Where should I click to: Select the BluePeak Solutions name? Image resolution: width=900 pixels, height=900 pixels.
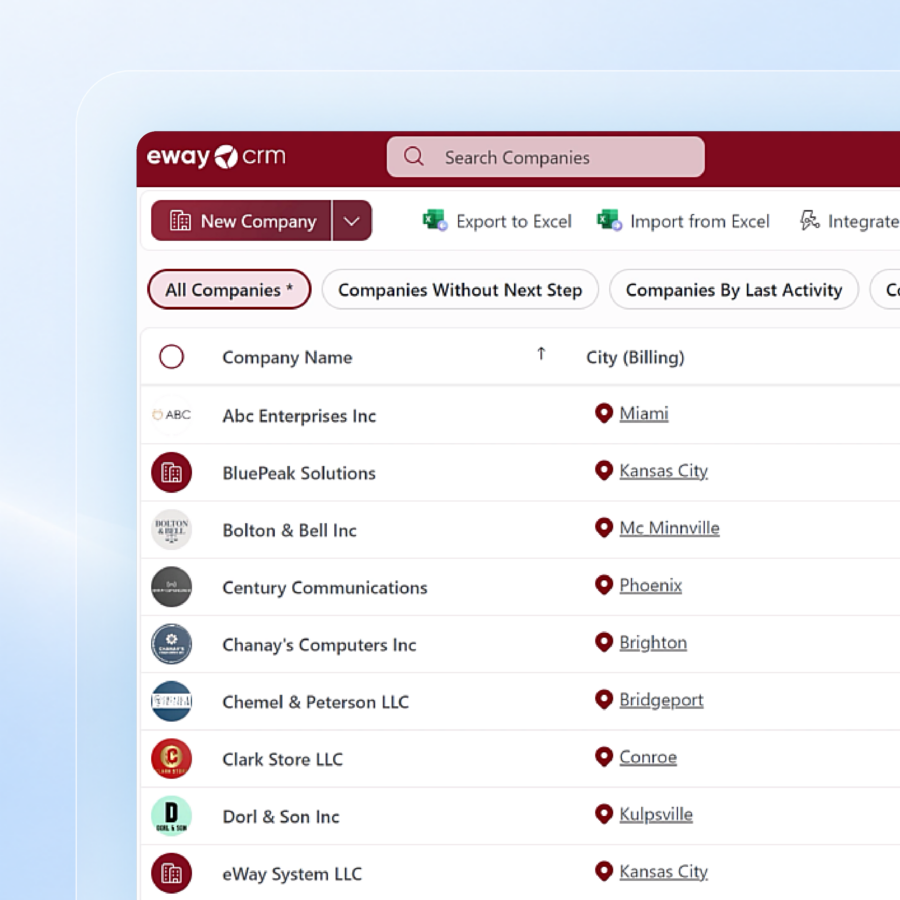coord(299,473)
